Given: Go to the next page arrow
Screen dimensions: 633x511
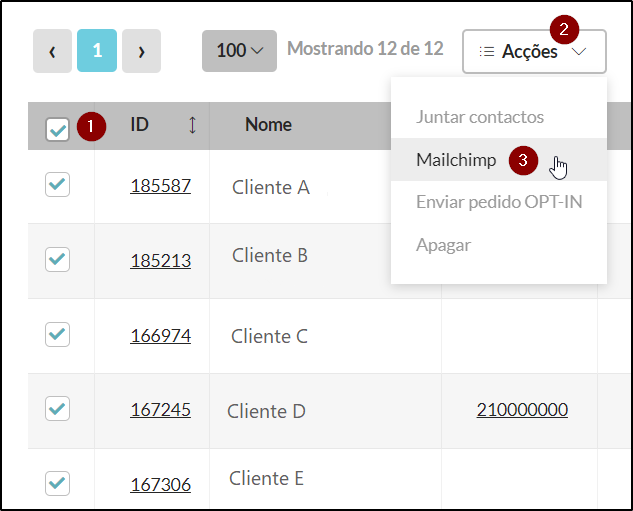Looking at the screenshot, I should click(x=141, y=51).
